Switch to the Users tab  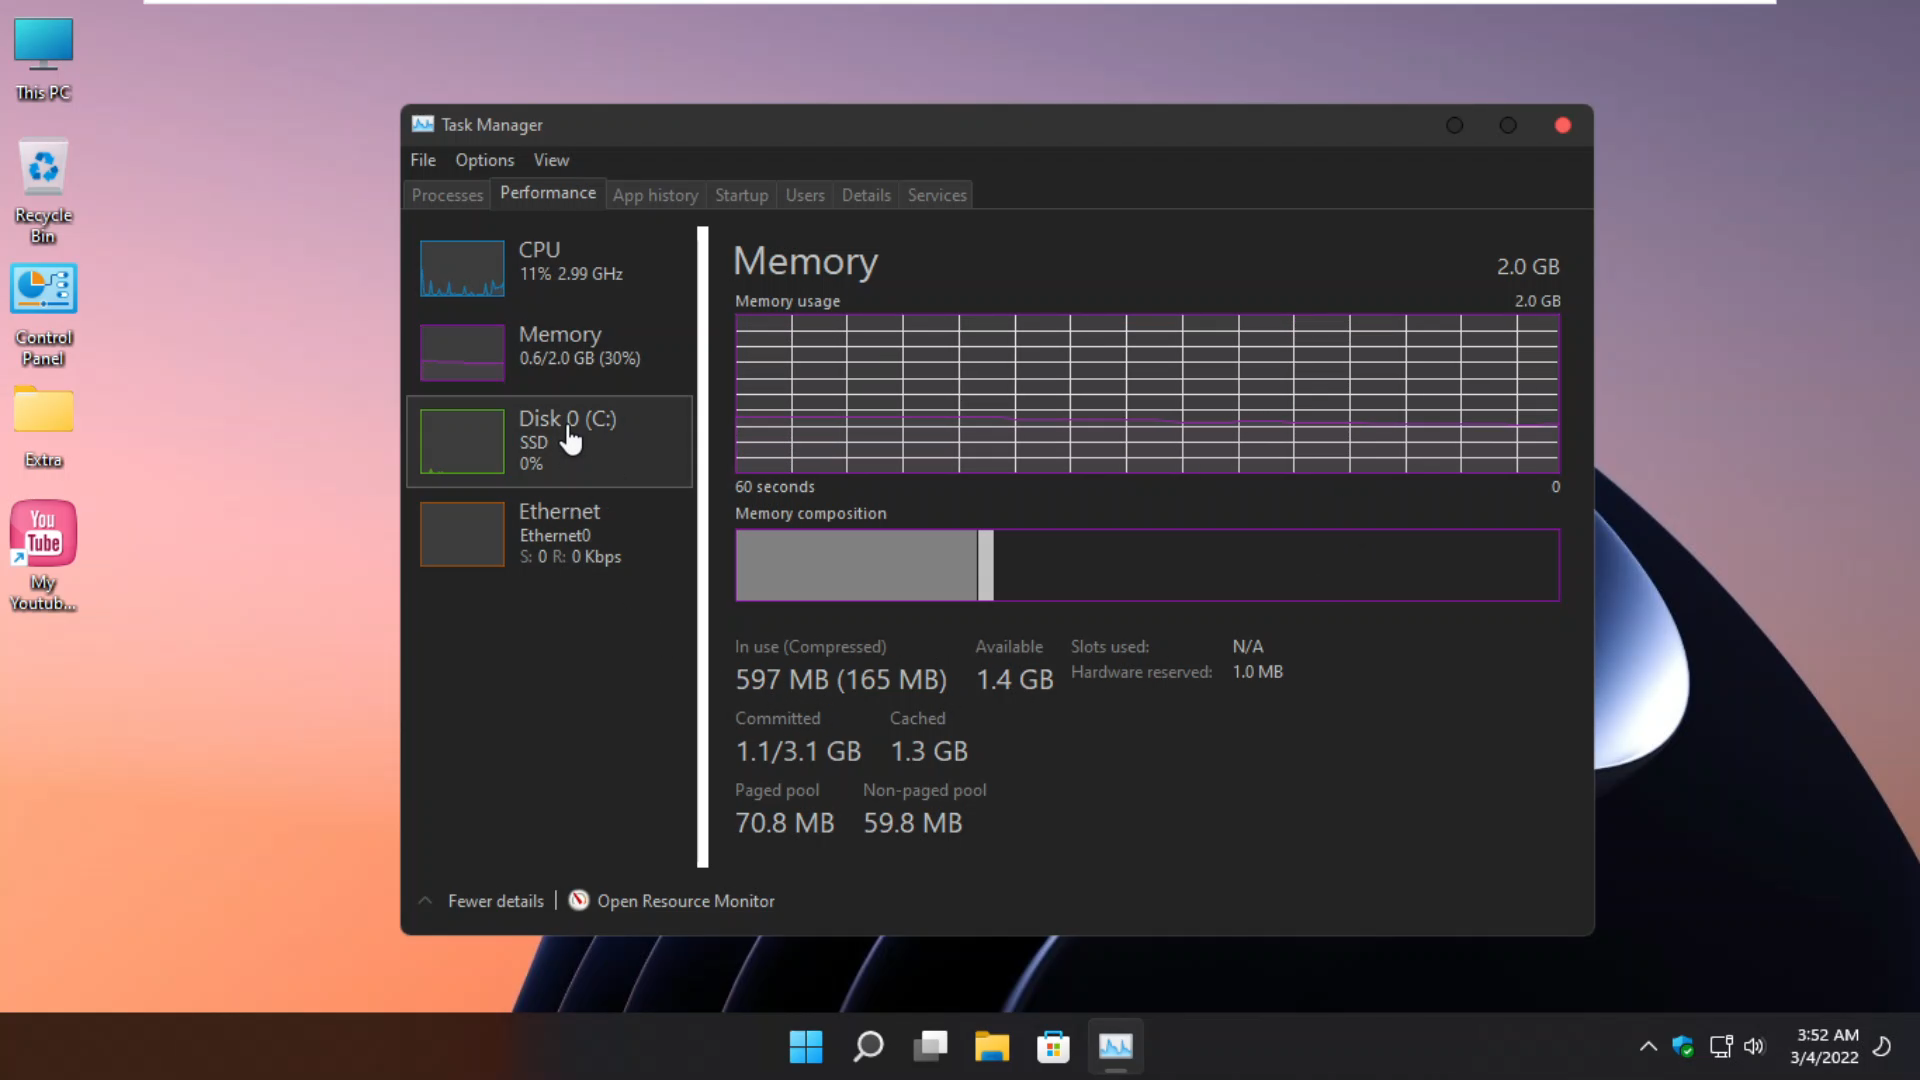(x=805, y=195)
